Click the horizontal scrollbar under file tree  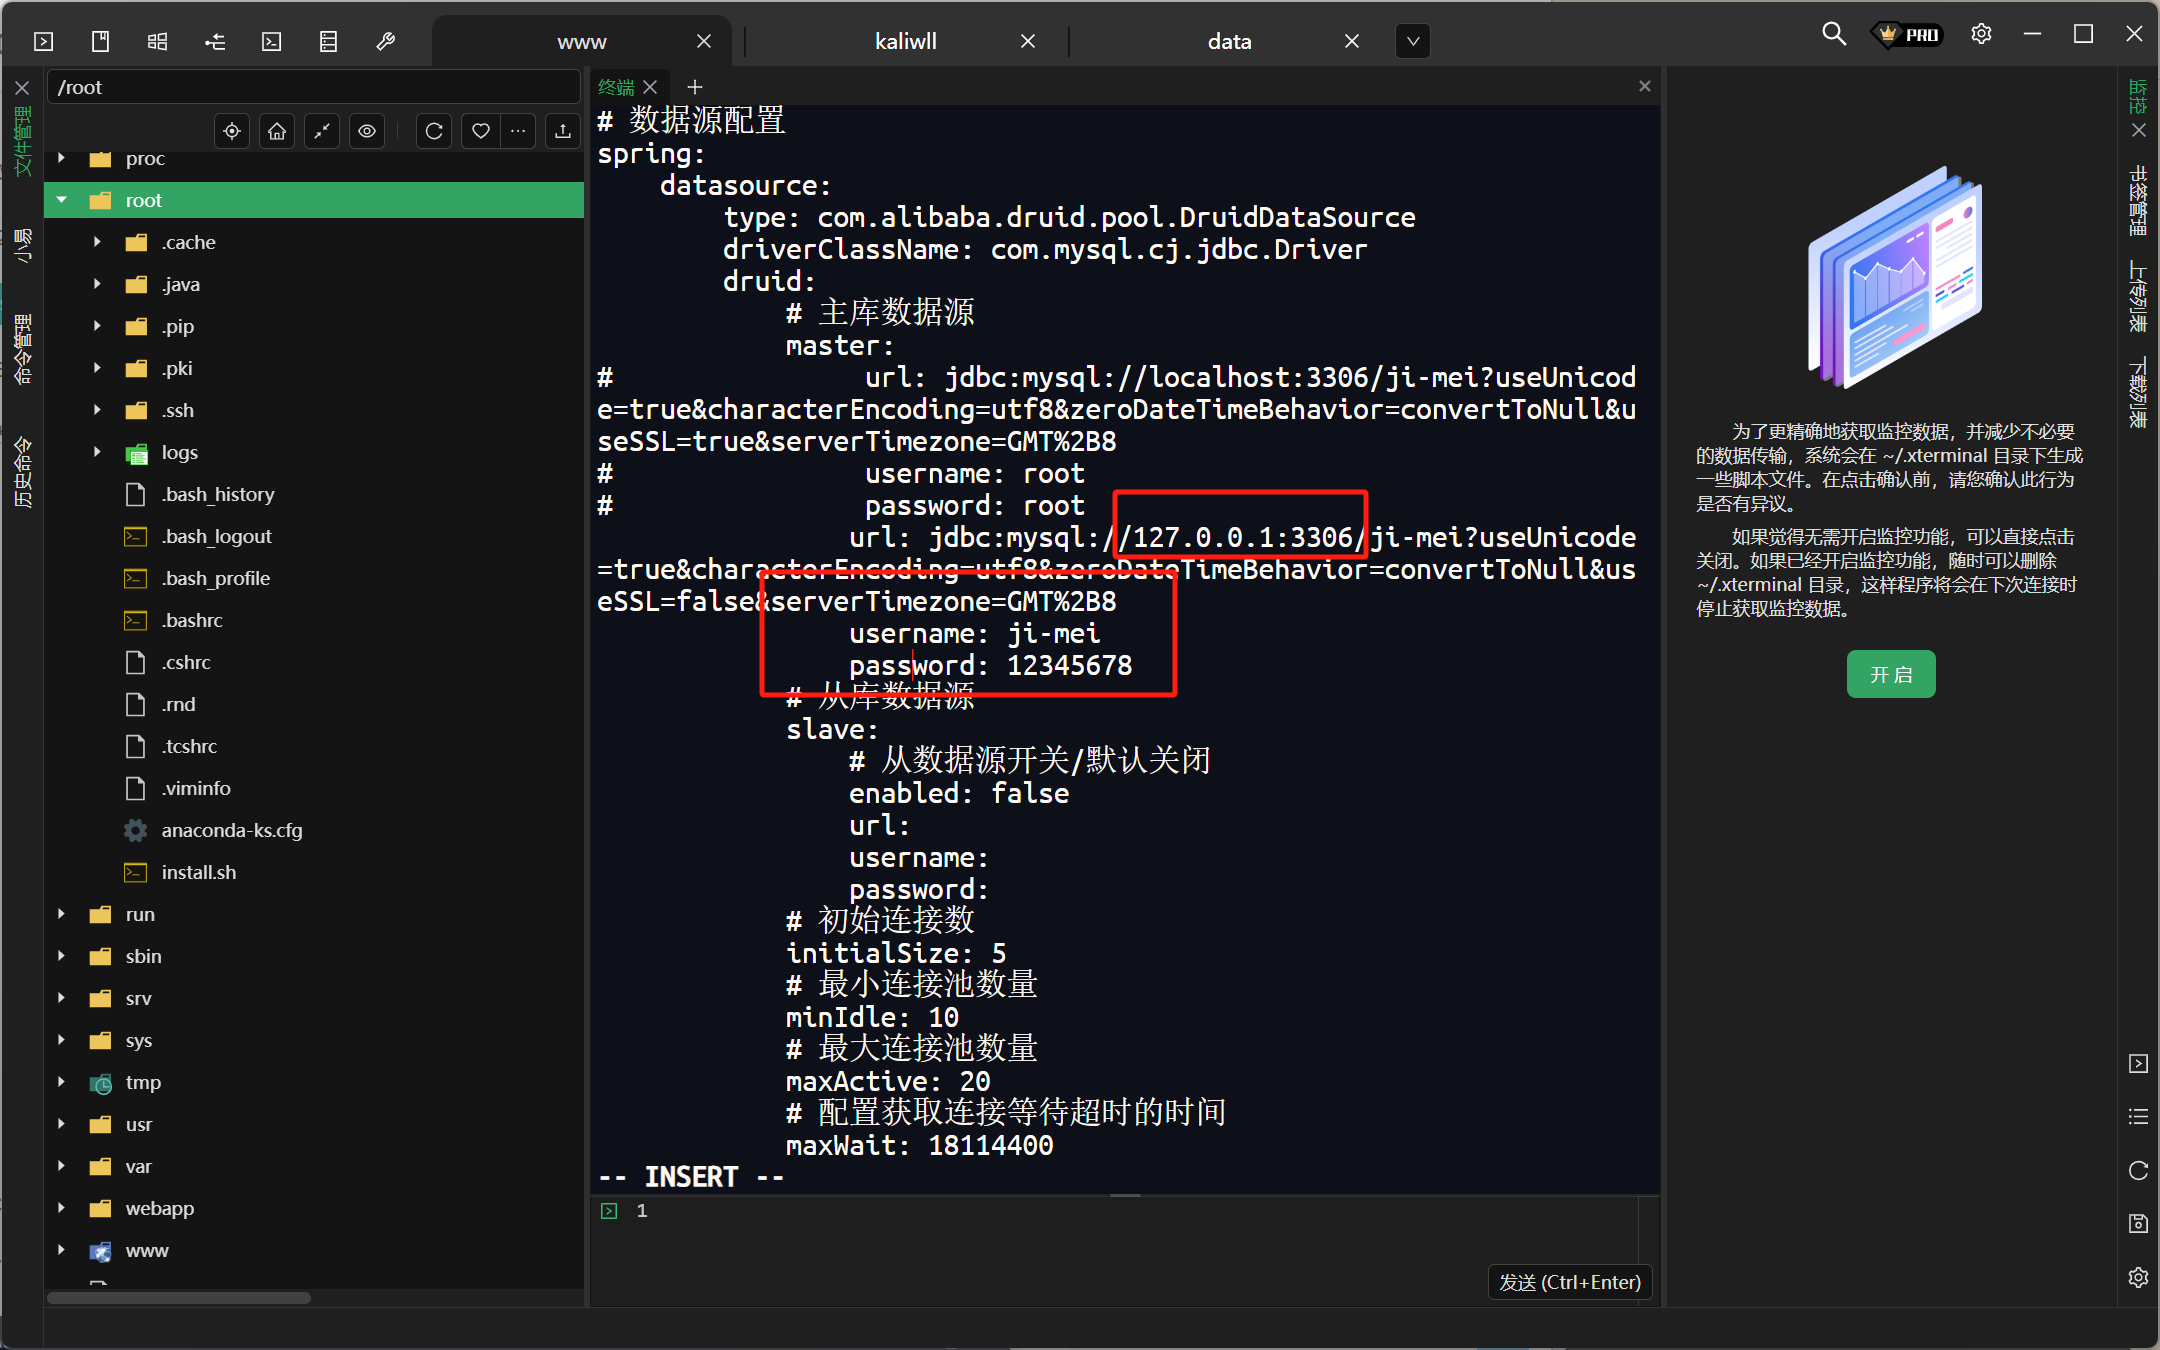tap(180, 1298)
